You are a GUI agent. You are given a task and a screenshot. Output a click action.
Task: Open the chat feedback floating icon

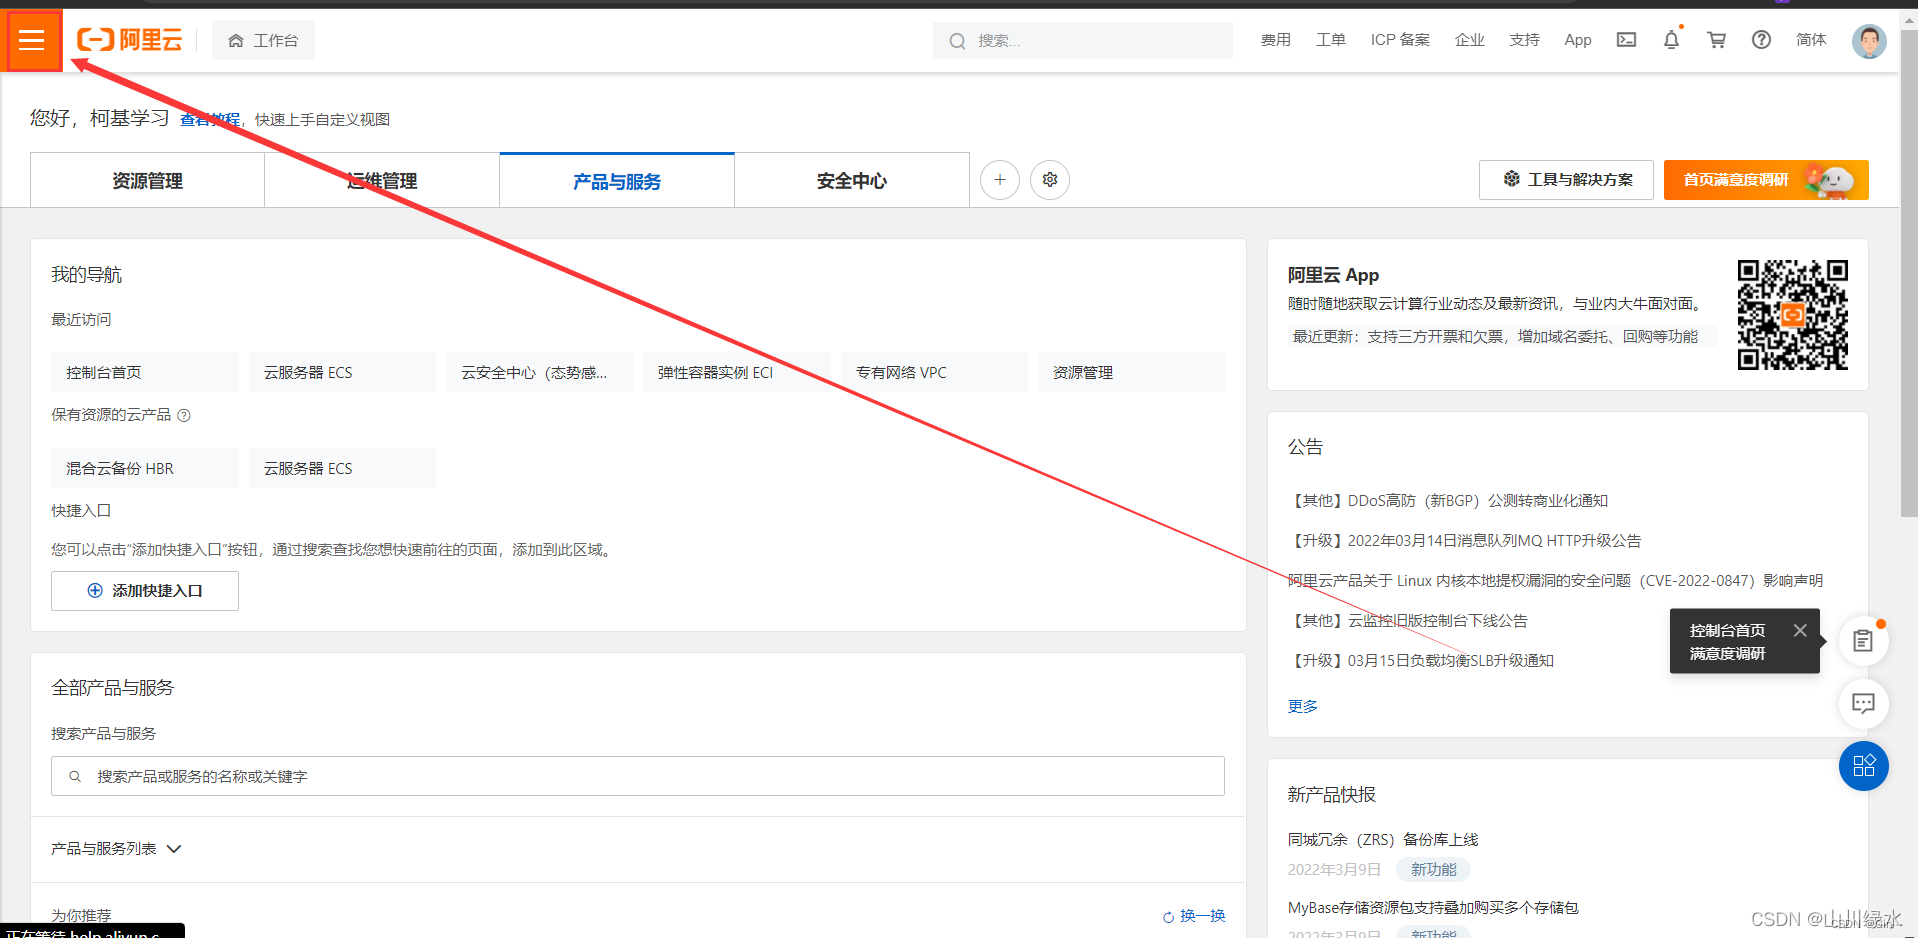point(1863,704)
